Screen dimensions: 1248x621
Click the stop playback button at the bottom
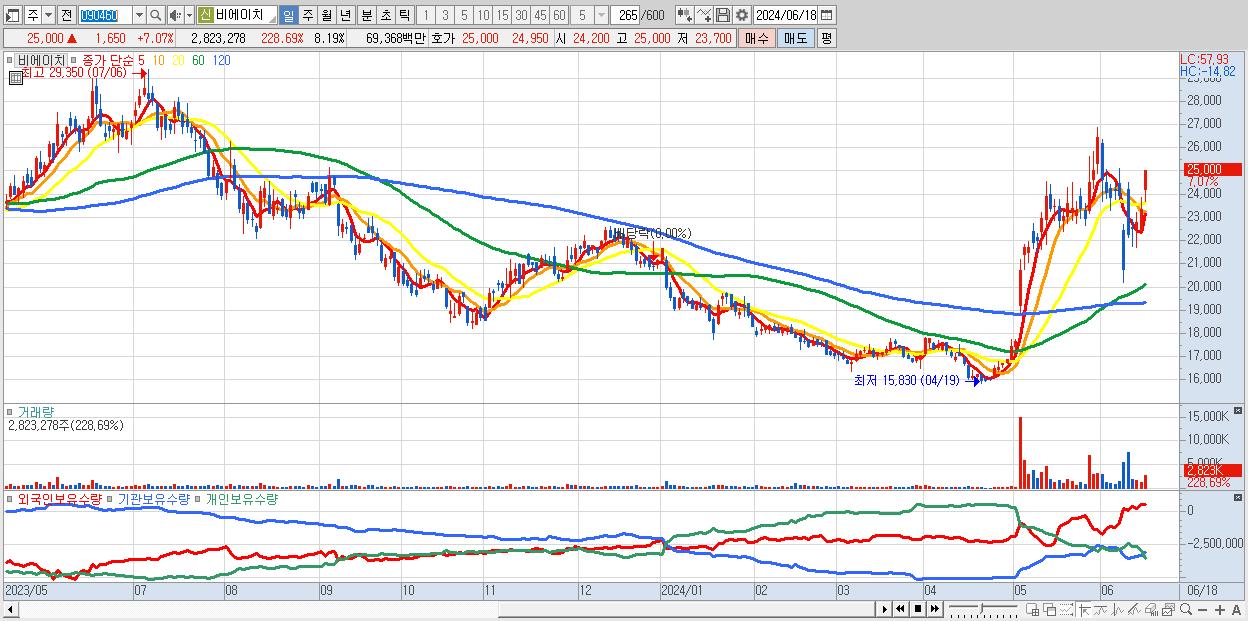click(918, 609)
